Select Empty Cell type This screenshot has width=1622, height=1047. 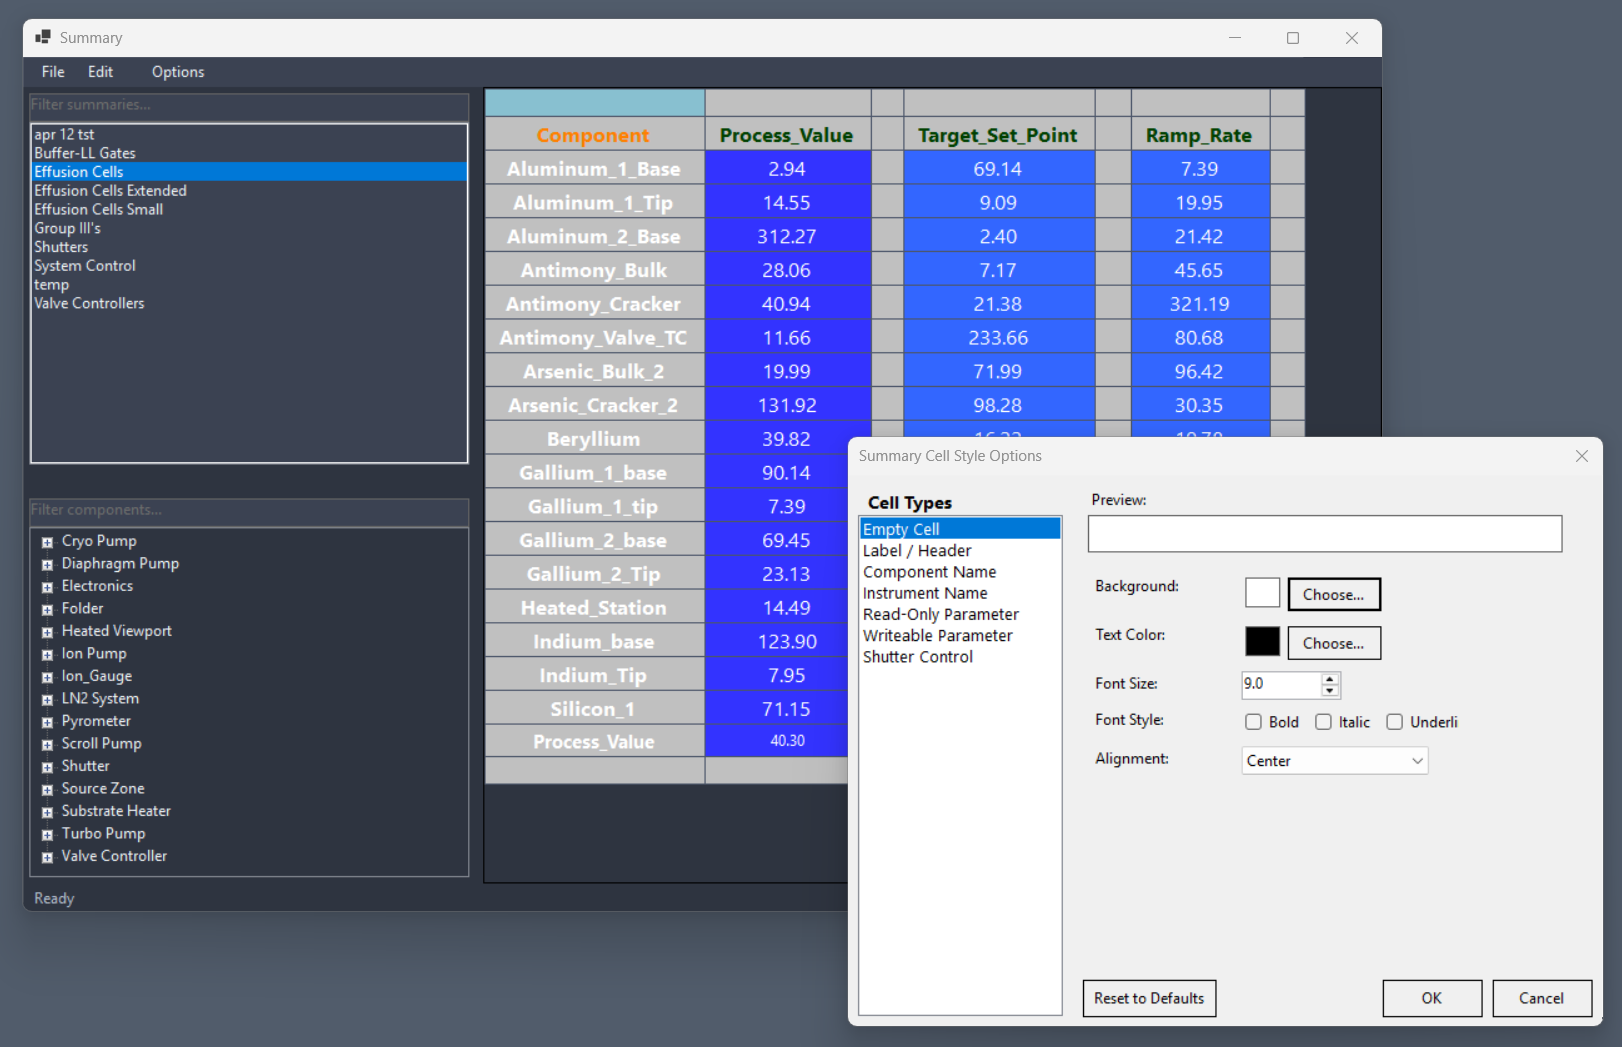click(959, 529)
